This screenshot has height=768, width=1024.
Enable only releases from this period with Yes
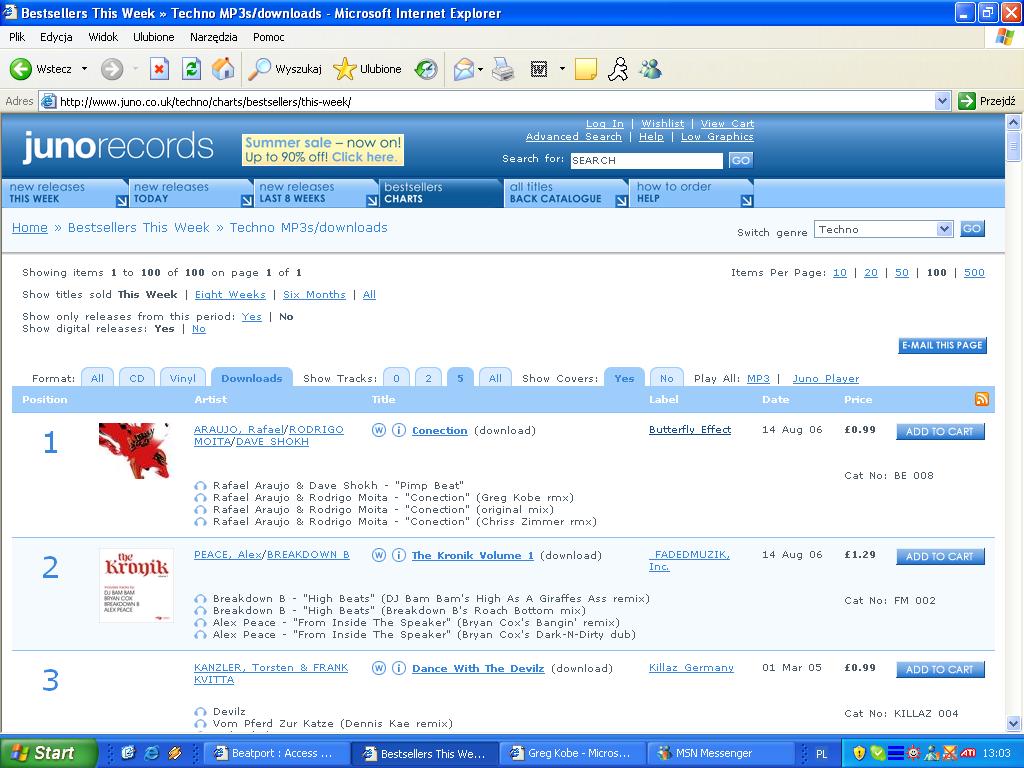(251, 317)
